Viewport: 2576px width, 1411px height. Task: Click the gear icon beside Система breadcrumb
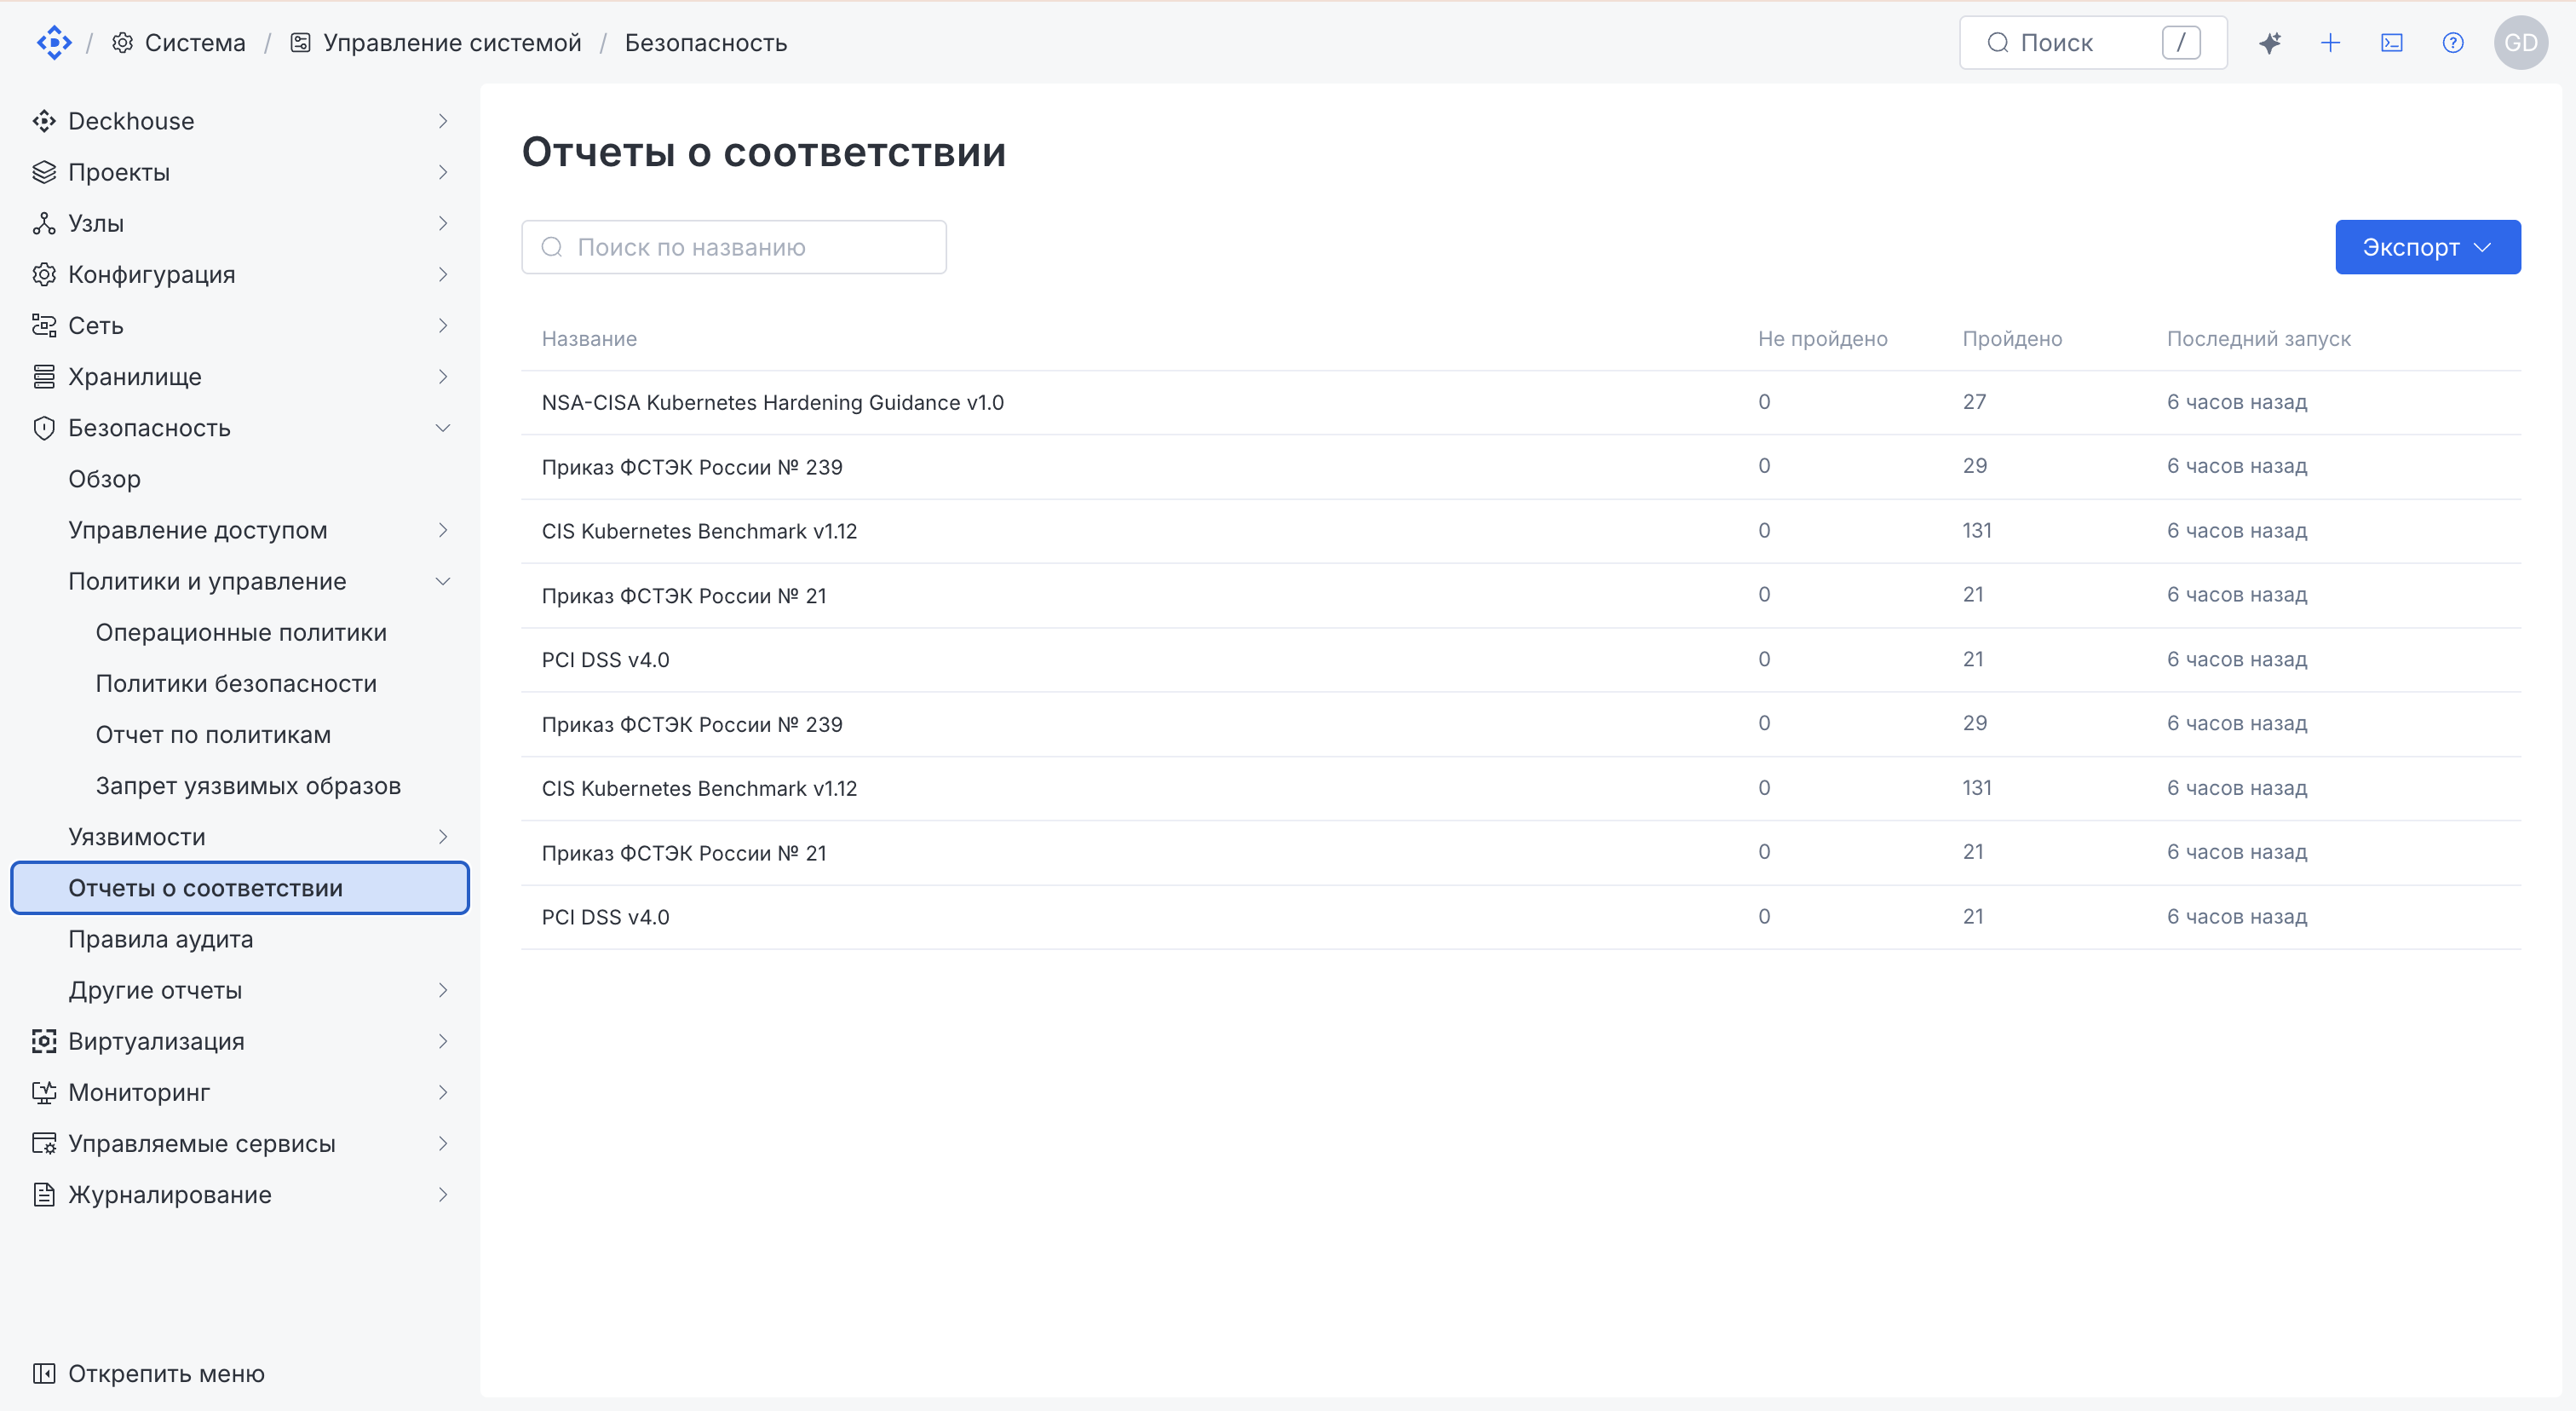click(122, 43)
